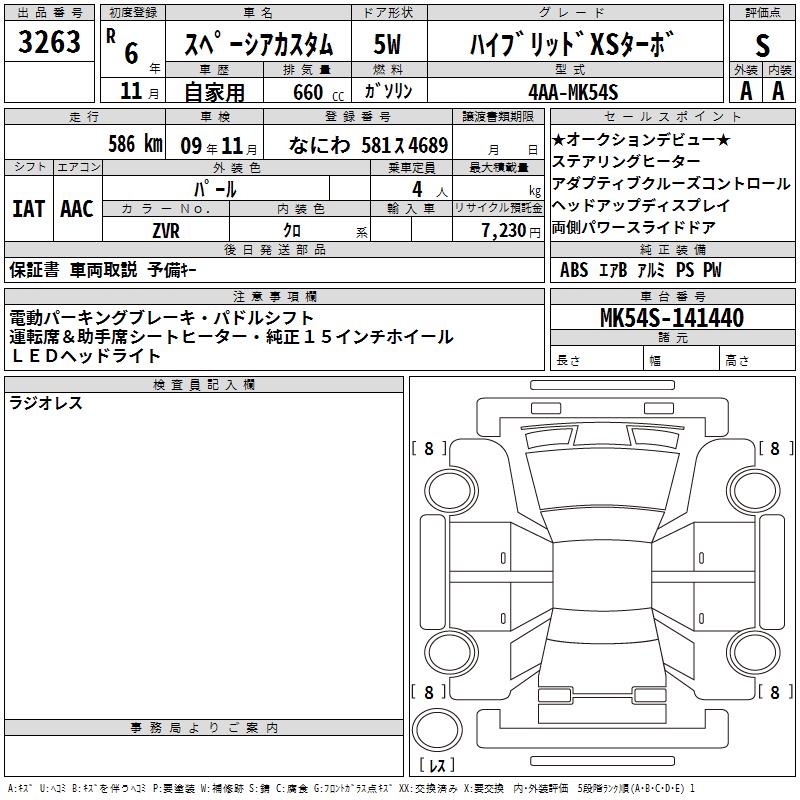This screenshot has height=800, width=800.
Task: Click the displacement value "660 cc"
Action: tap(318, 93)
